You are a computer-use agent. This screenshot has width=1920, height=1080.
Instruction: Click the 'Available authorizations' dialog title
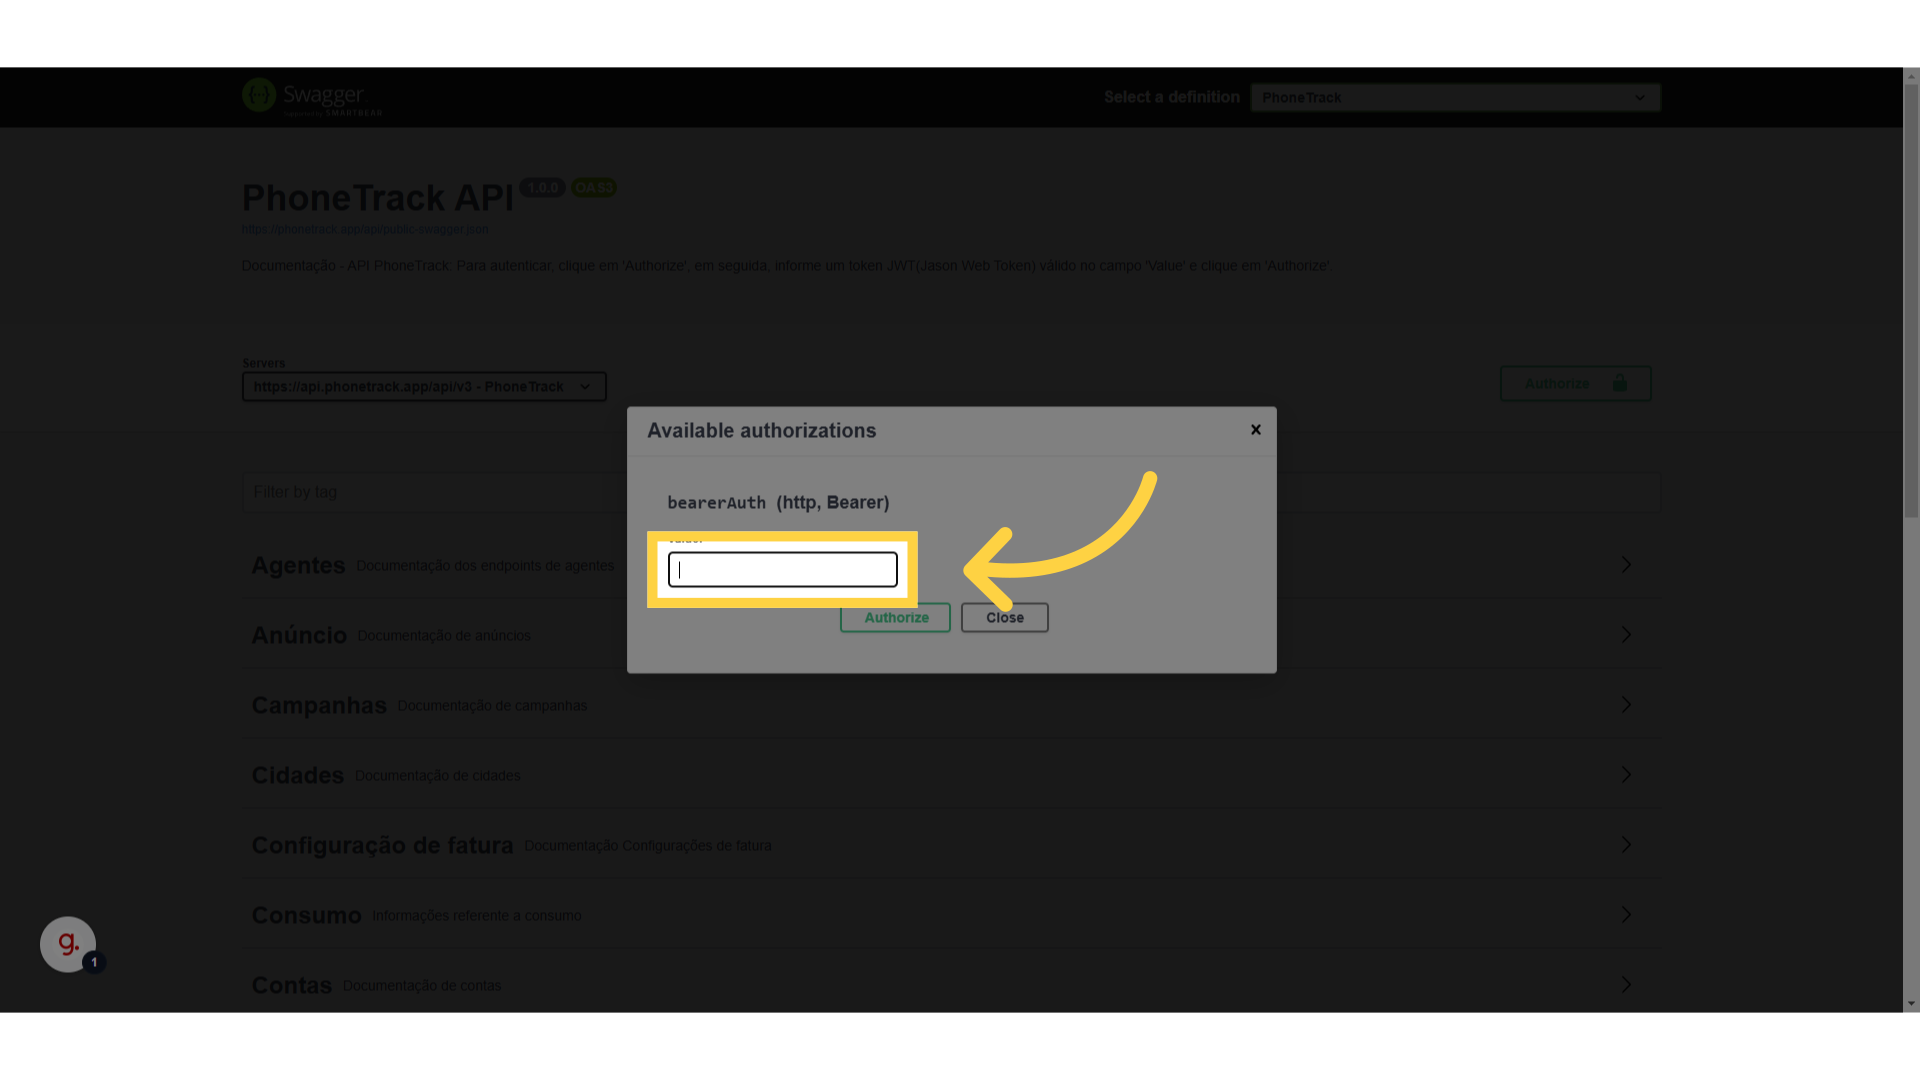pos(762,431)
